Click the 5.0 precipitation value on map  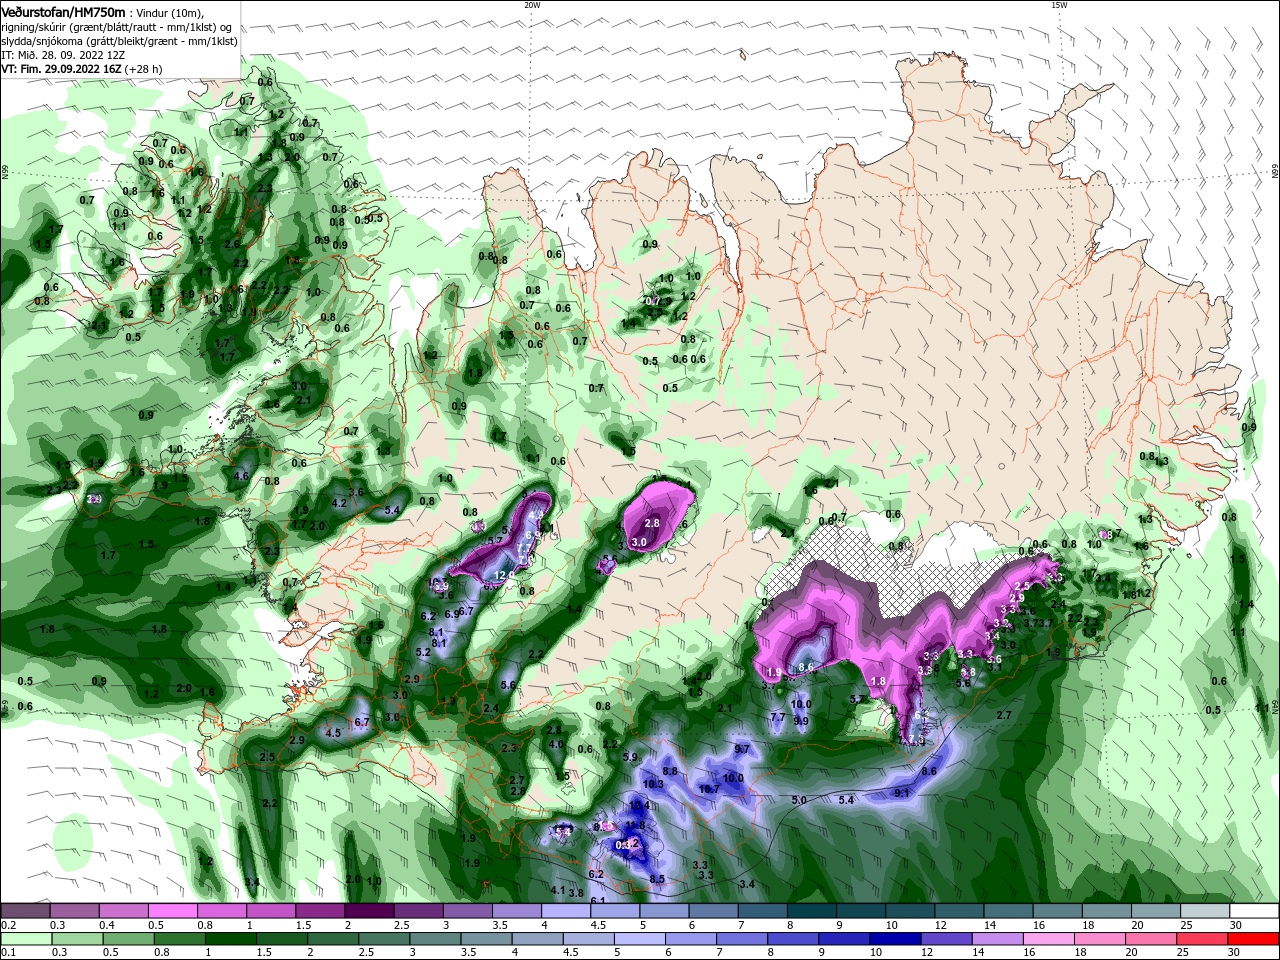coord(799,800)
